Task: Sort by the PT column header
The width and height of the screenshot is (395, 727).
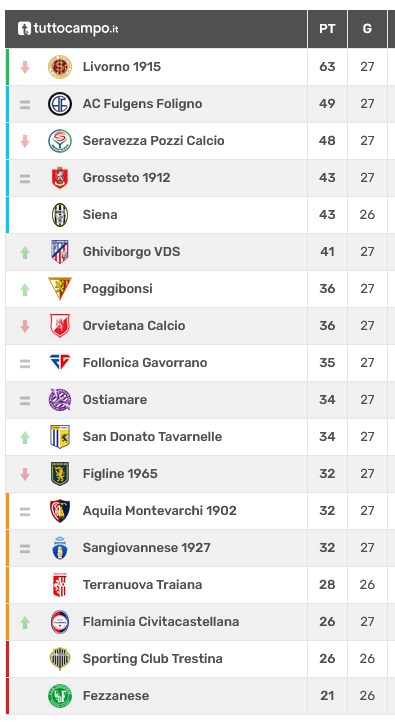Action: (x=327, y=29)
